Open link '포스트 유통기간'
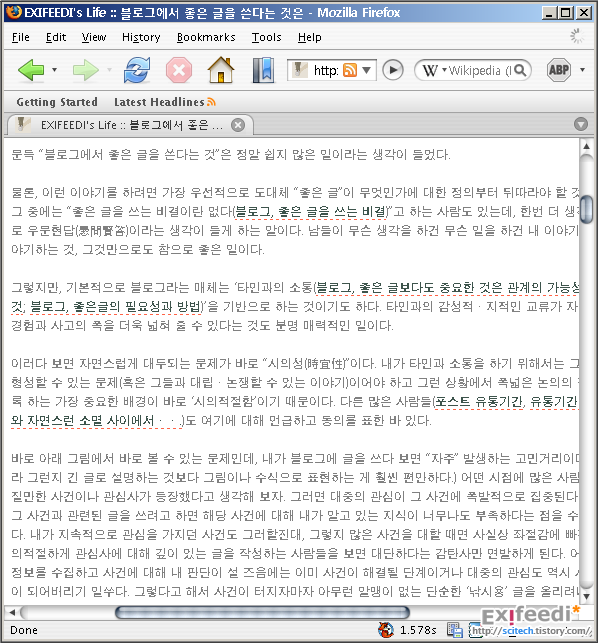The width and height of the screenshot is (598, 643). pos(479,402)
